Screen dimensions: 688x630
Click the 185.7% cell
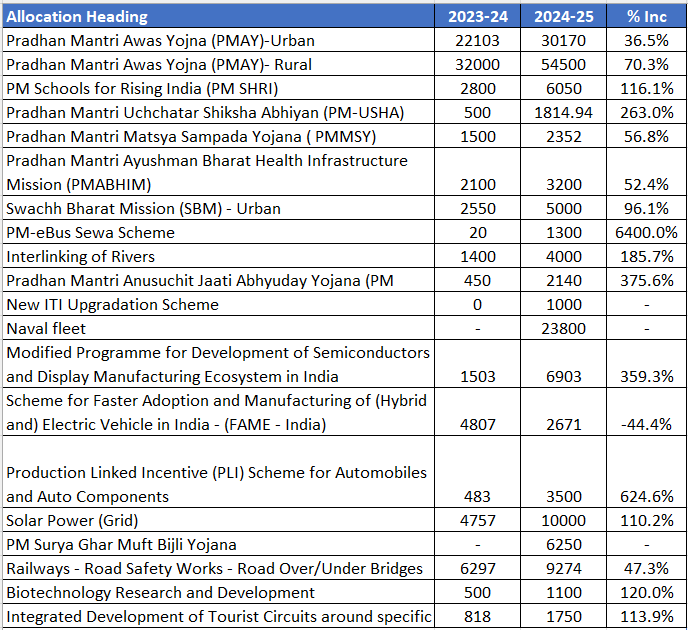click(x=646, y=256)
